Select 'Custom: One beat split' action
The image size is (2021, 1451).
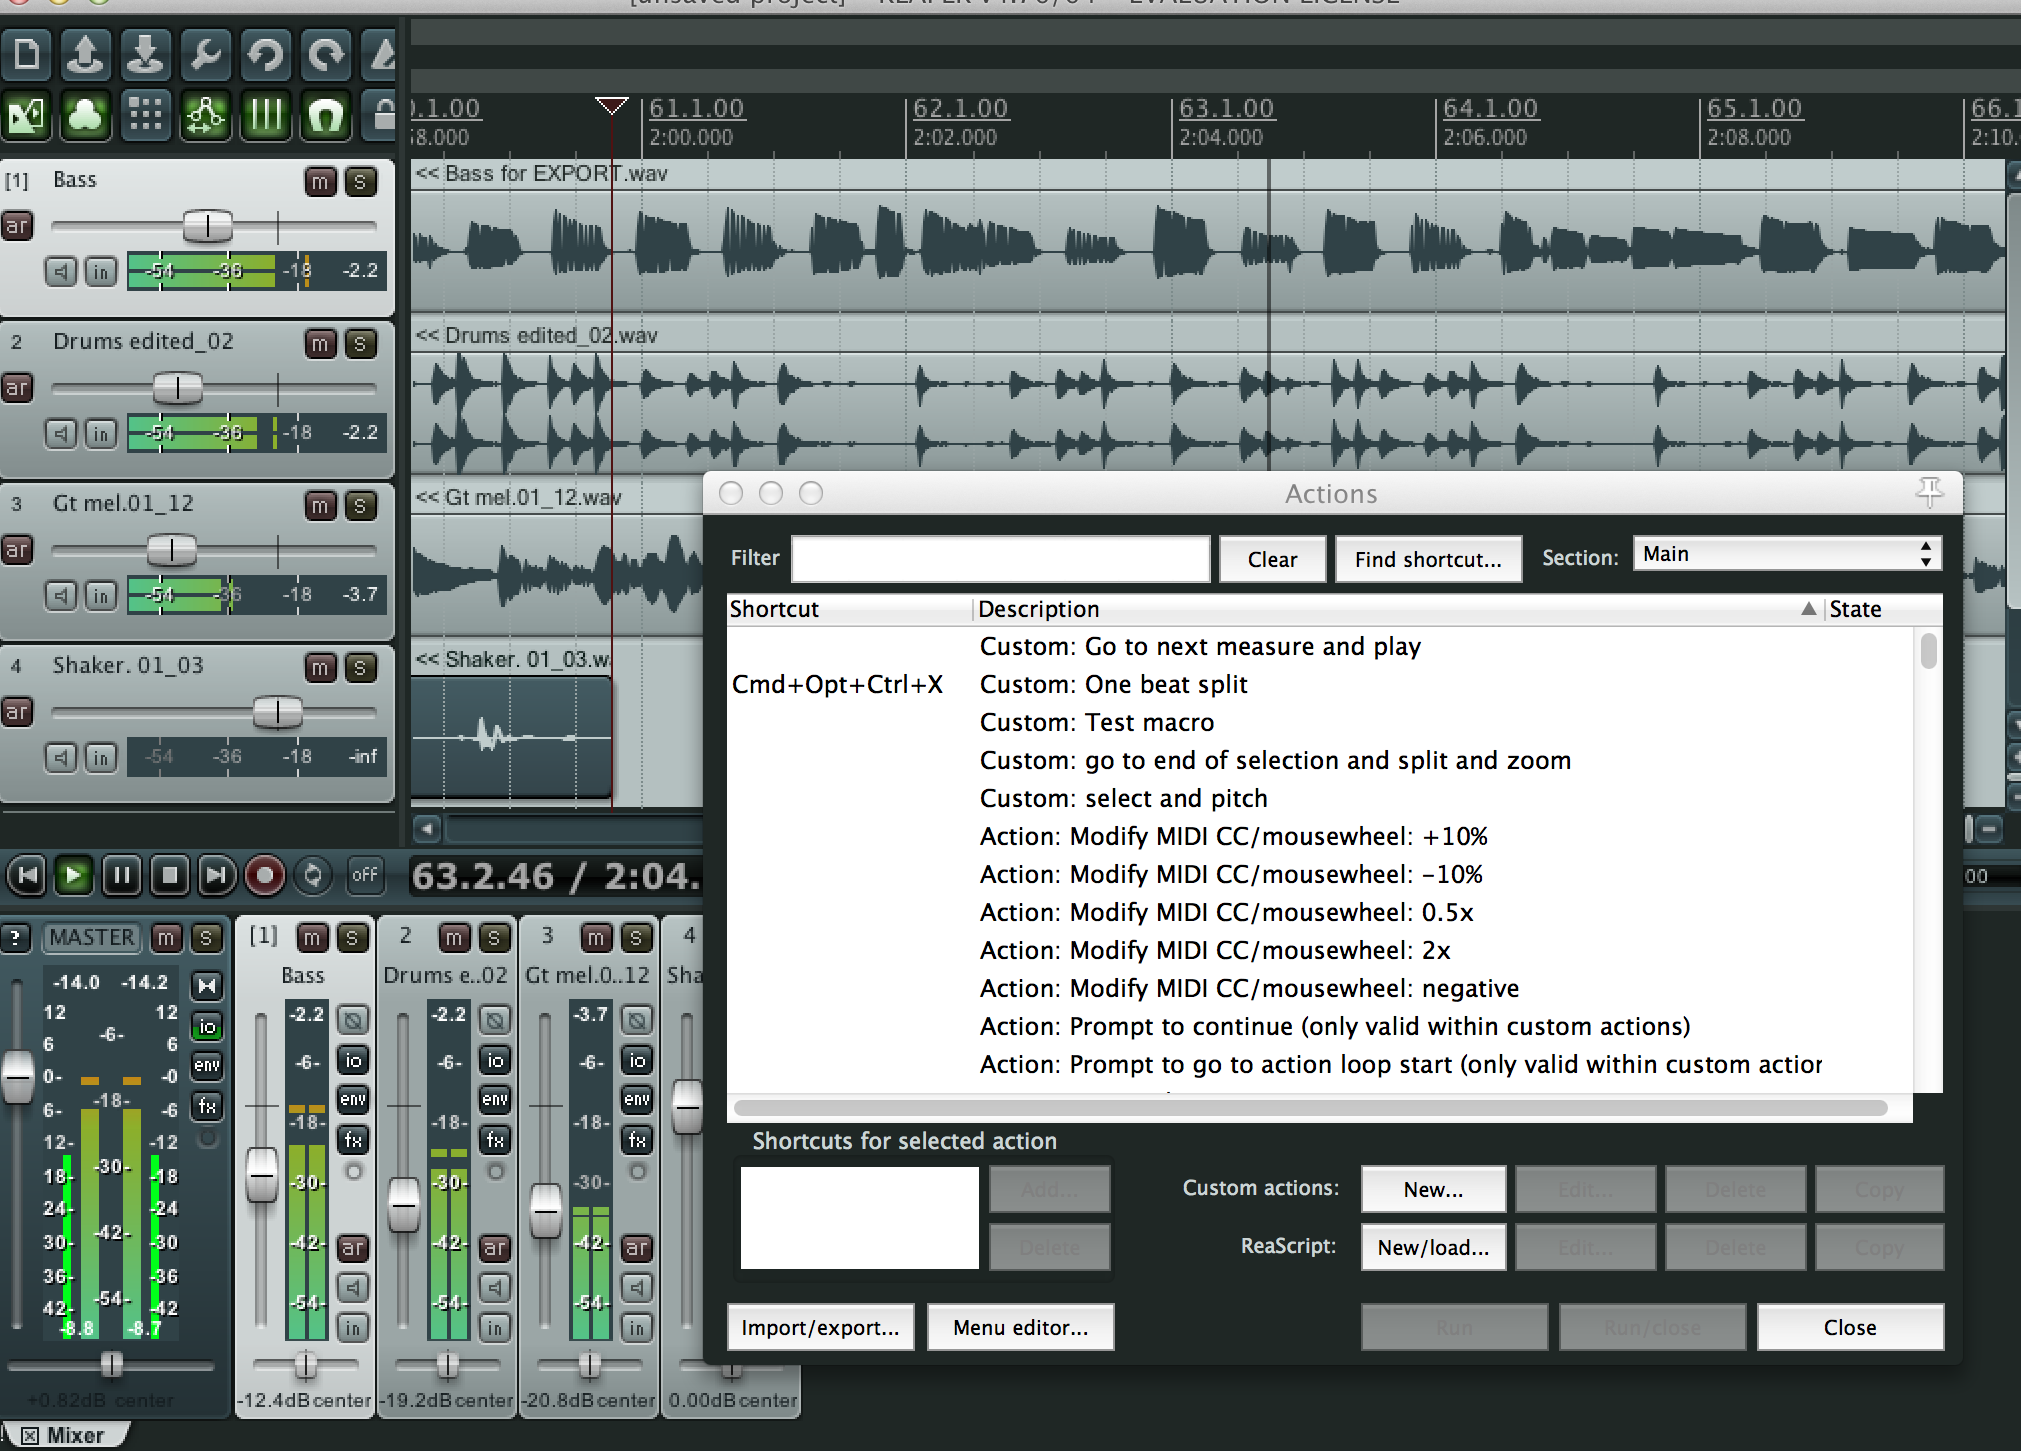(1113, 685)
